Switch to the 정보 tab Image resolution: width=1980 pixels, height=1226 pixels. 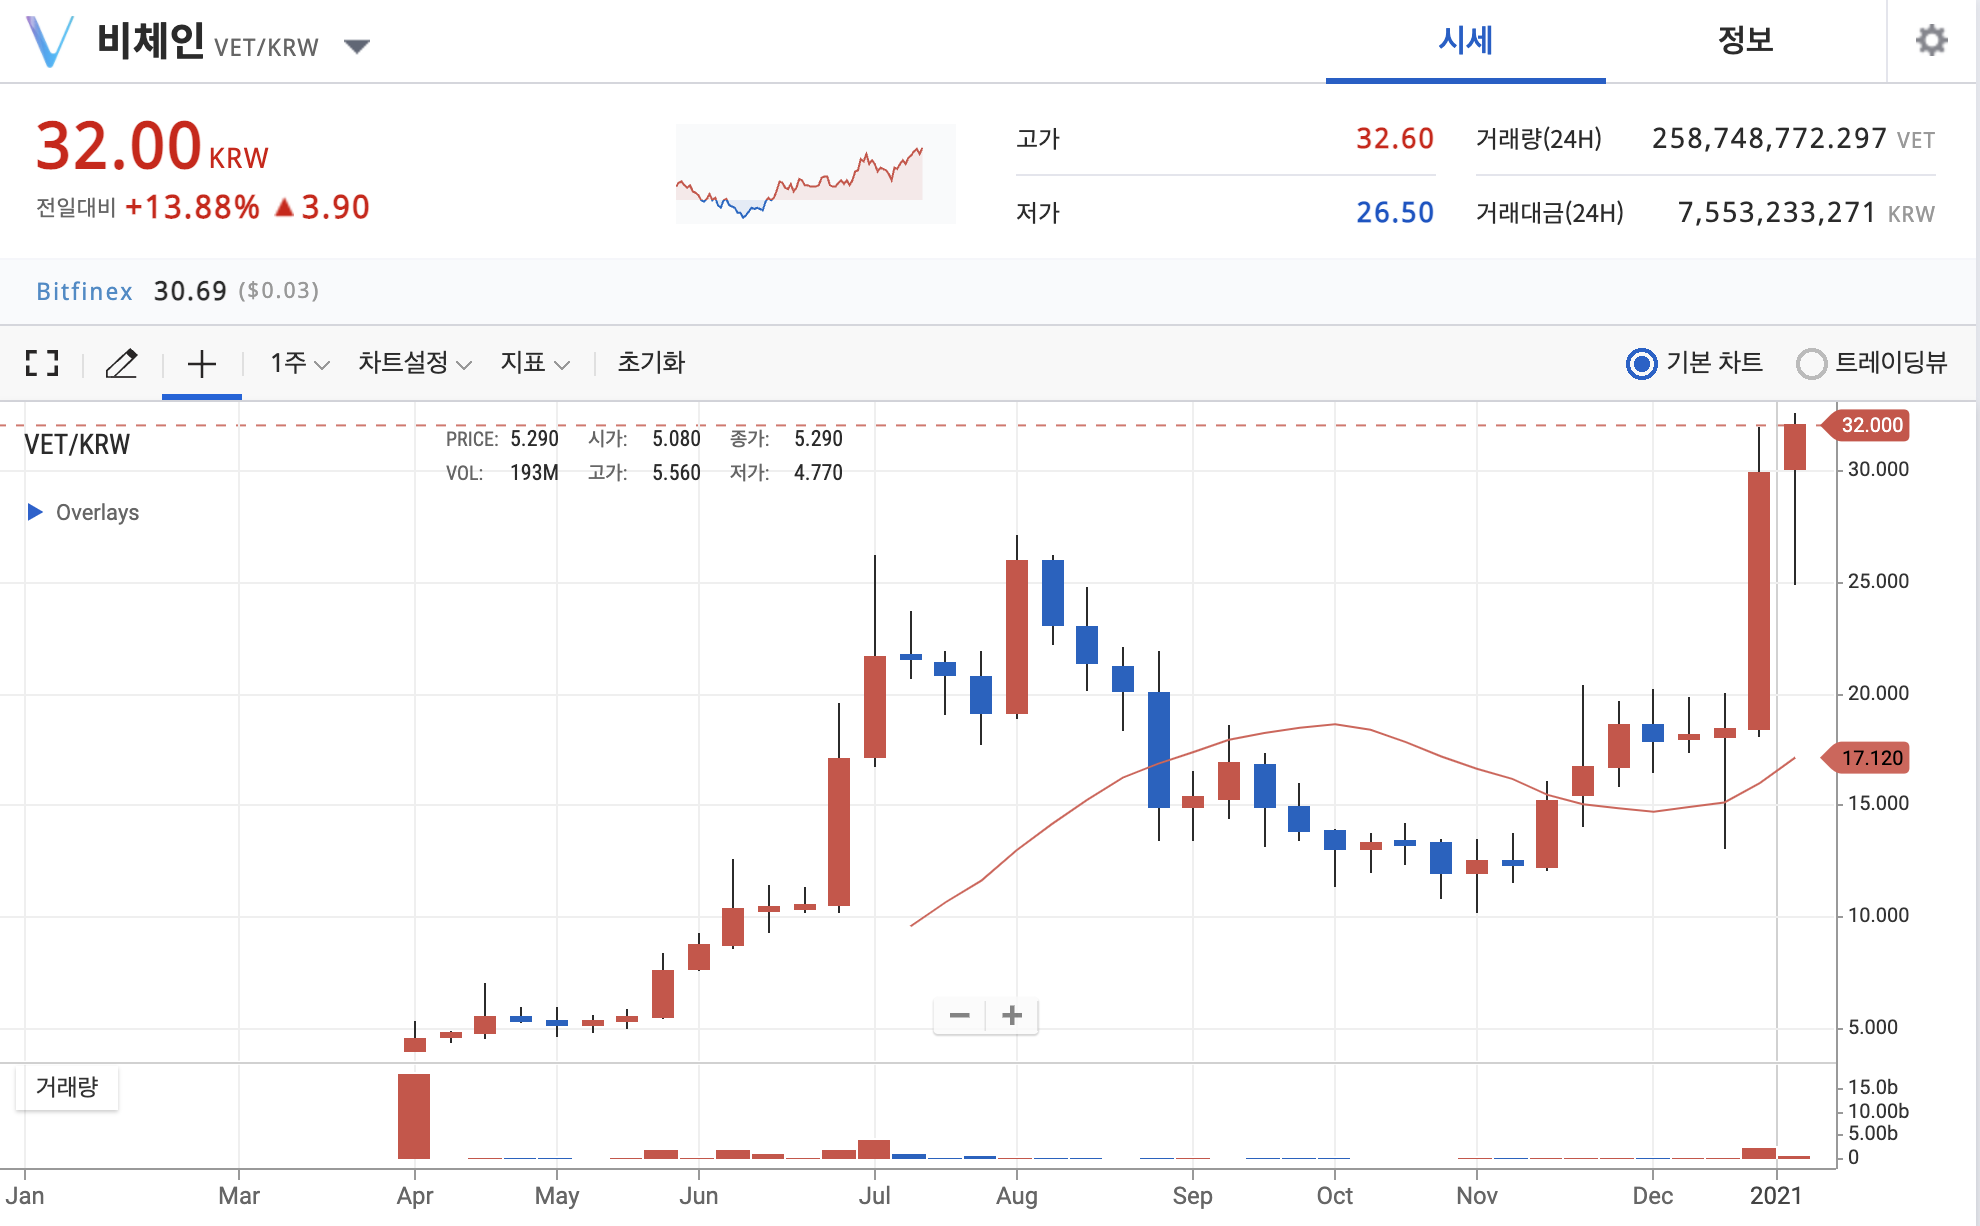coord(1745,41)
